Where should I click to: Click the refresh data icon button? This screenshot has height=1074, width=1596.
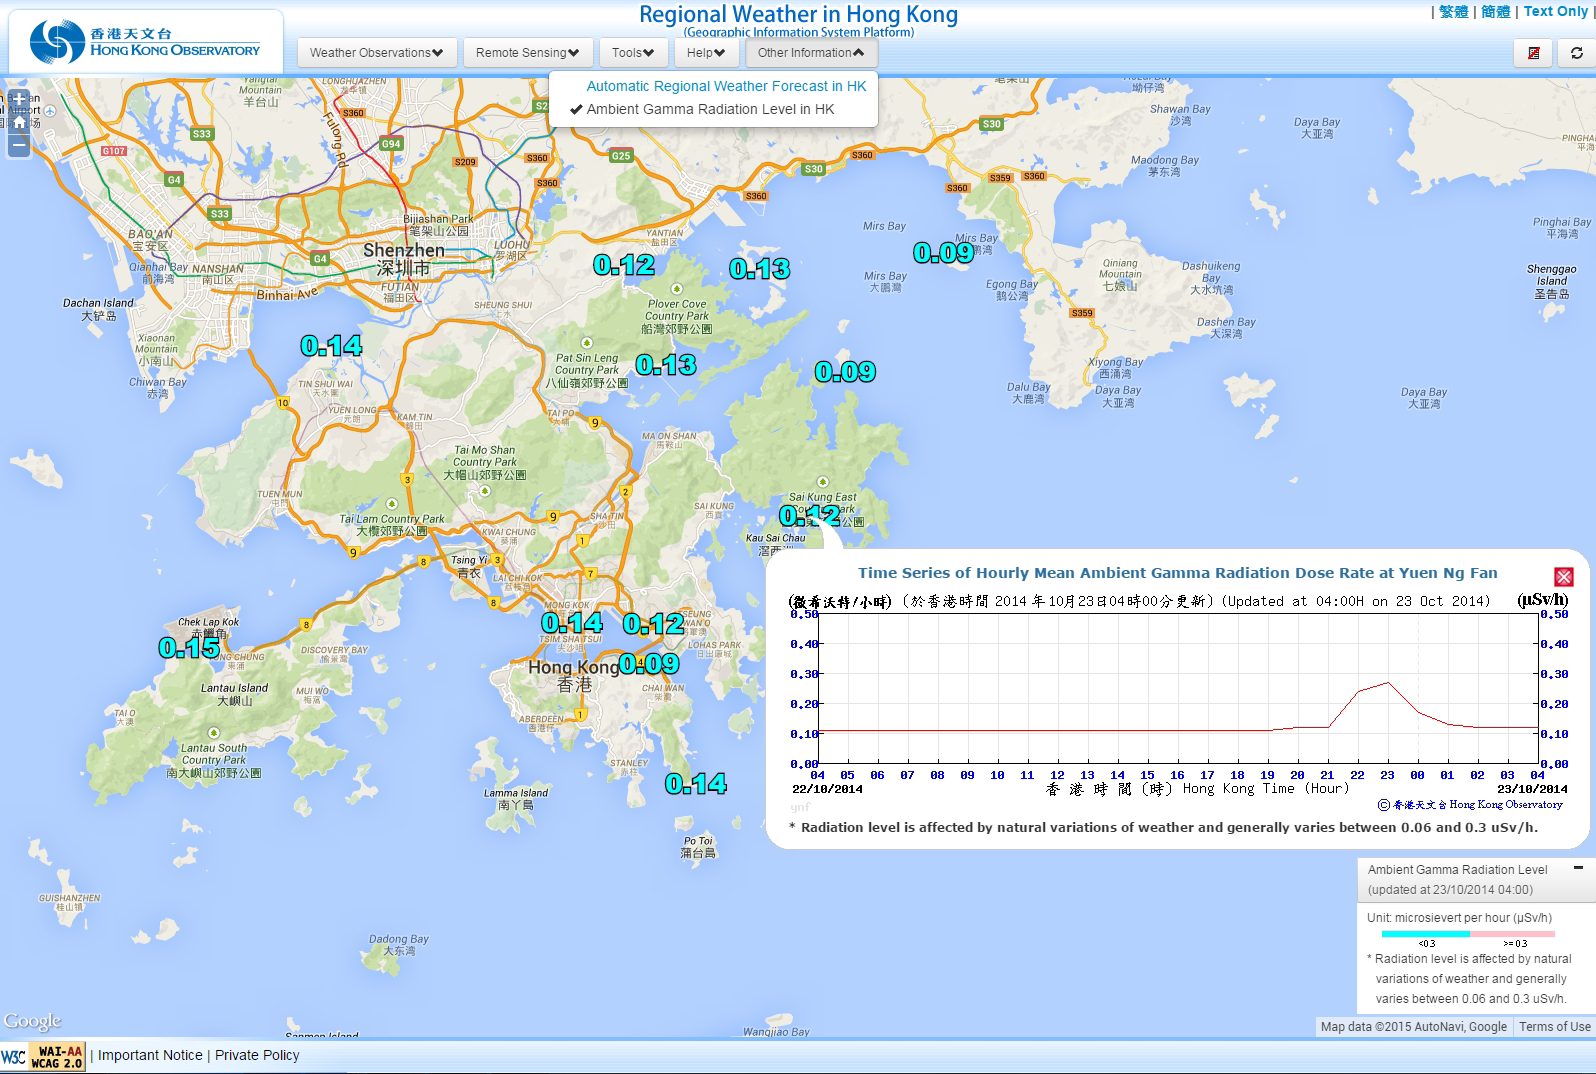(1577, 53)
